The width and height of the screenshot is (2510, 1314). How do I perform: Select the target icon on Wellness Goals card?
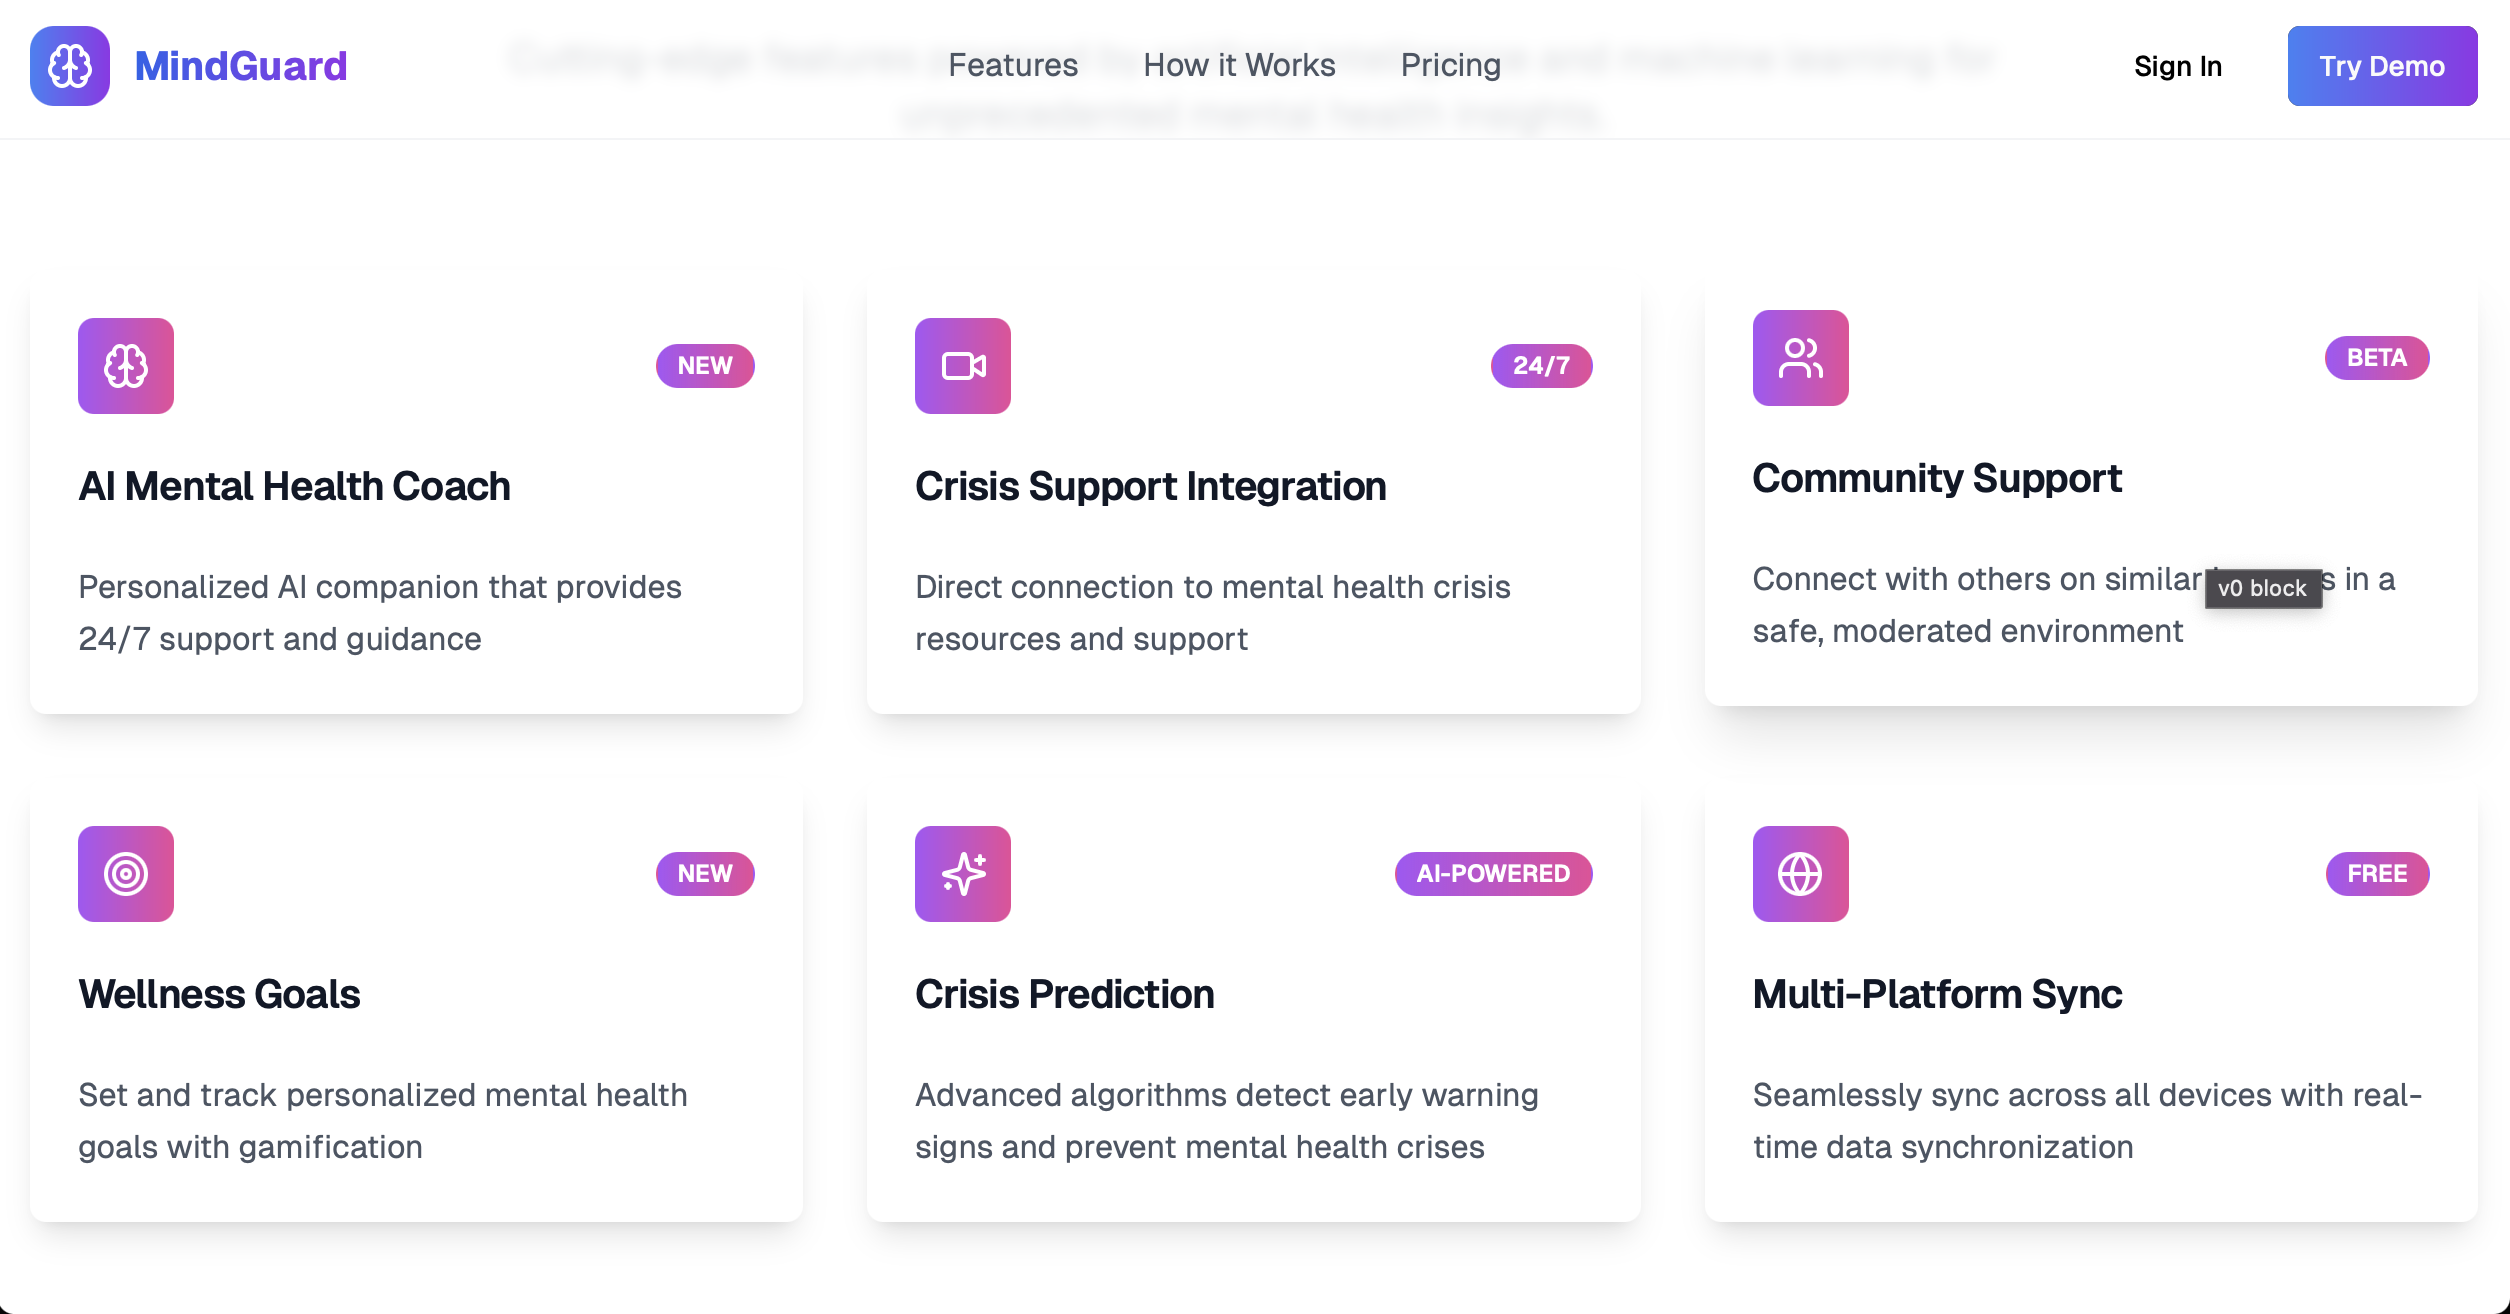coord(125,873)
